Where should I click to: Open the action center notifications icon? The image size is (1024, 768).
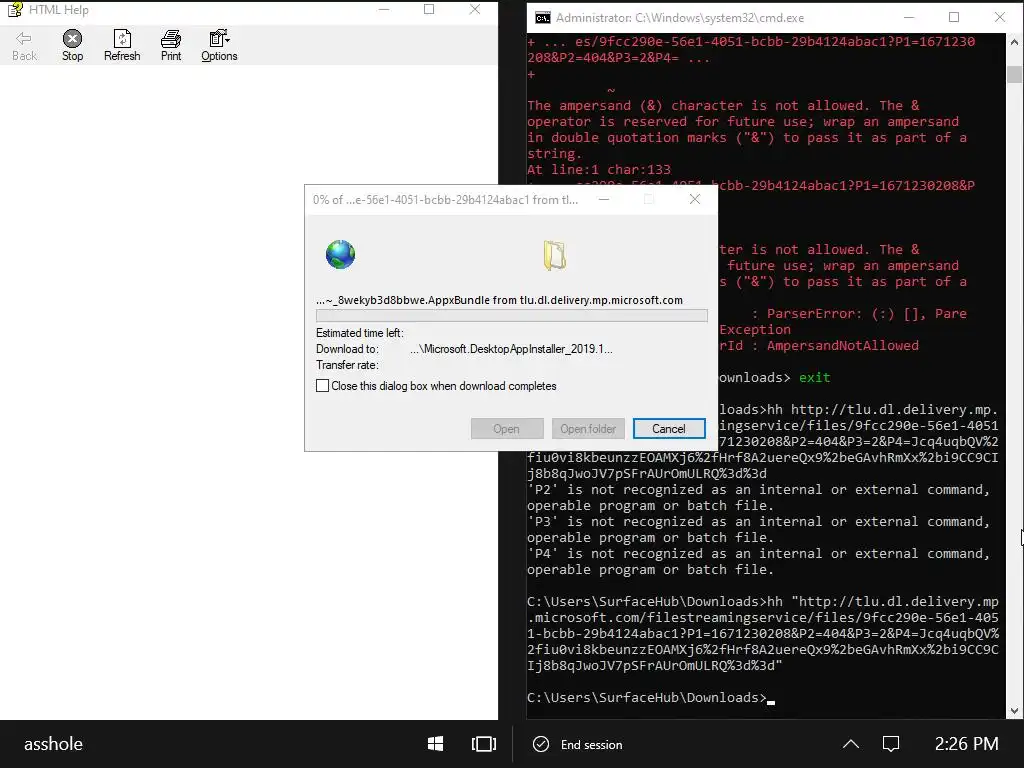click(891, 744)
